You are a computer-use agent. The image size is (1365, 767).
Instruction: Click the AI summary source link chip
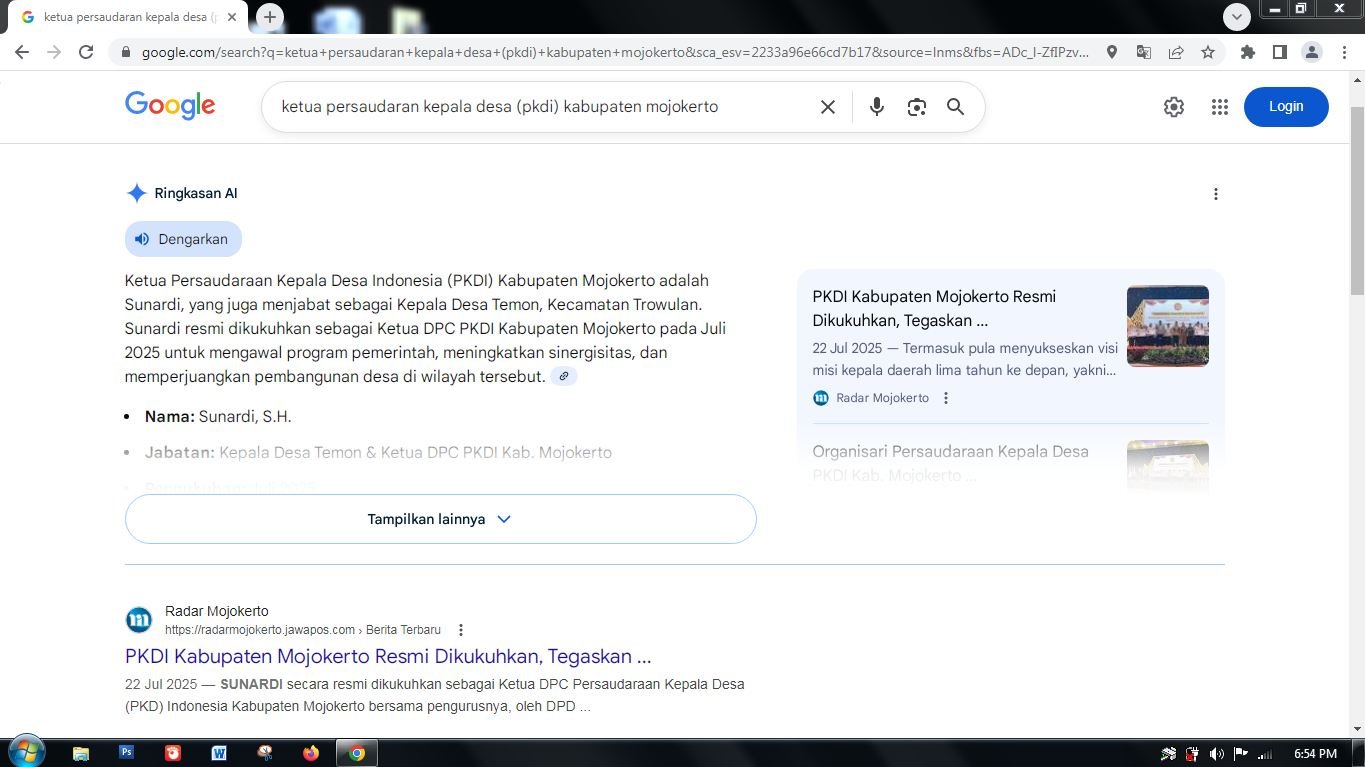(x=564, y=377)
